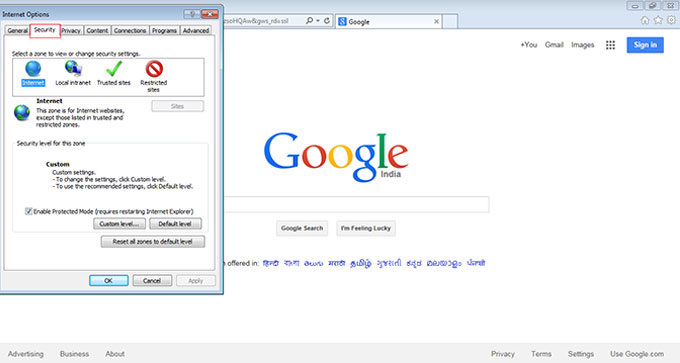This screenshot has height=363, width=680.
Task: Switch Google to Malayalam language link
Action: pos(444,263)
